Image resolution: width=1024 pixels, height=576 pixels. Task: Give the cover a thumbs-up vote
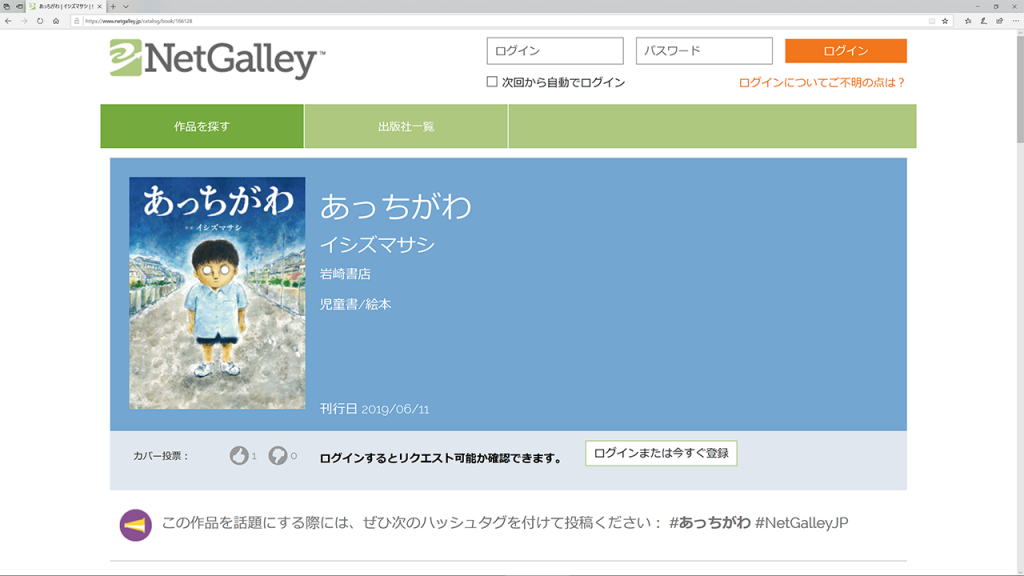pyautogui.click(x=237, y=454)
